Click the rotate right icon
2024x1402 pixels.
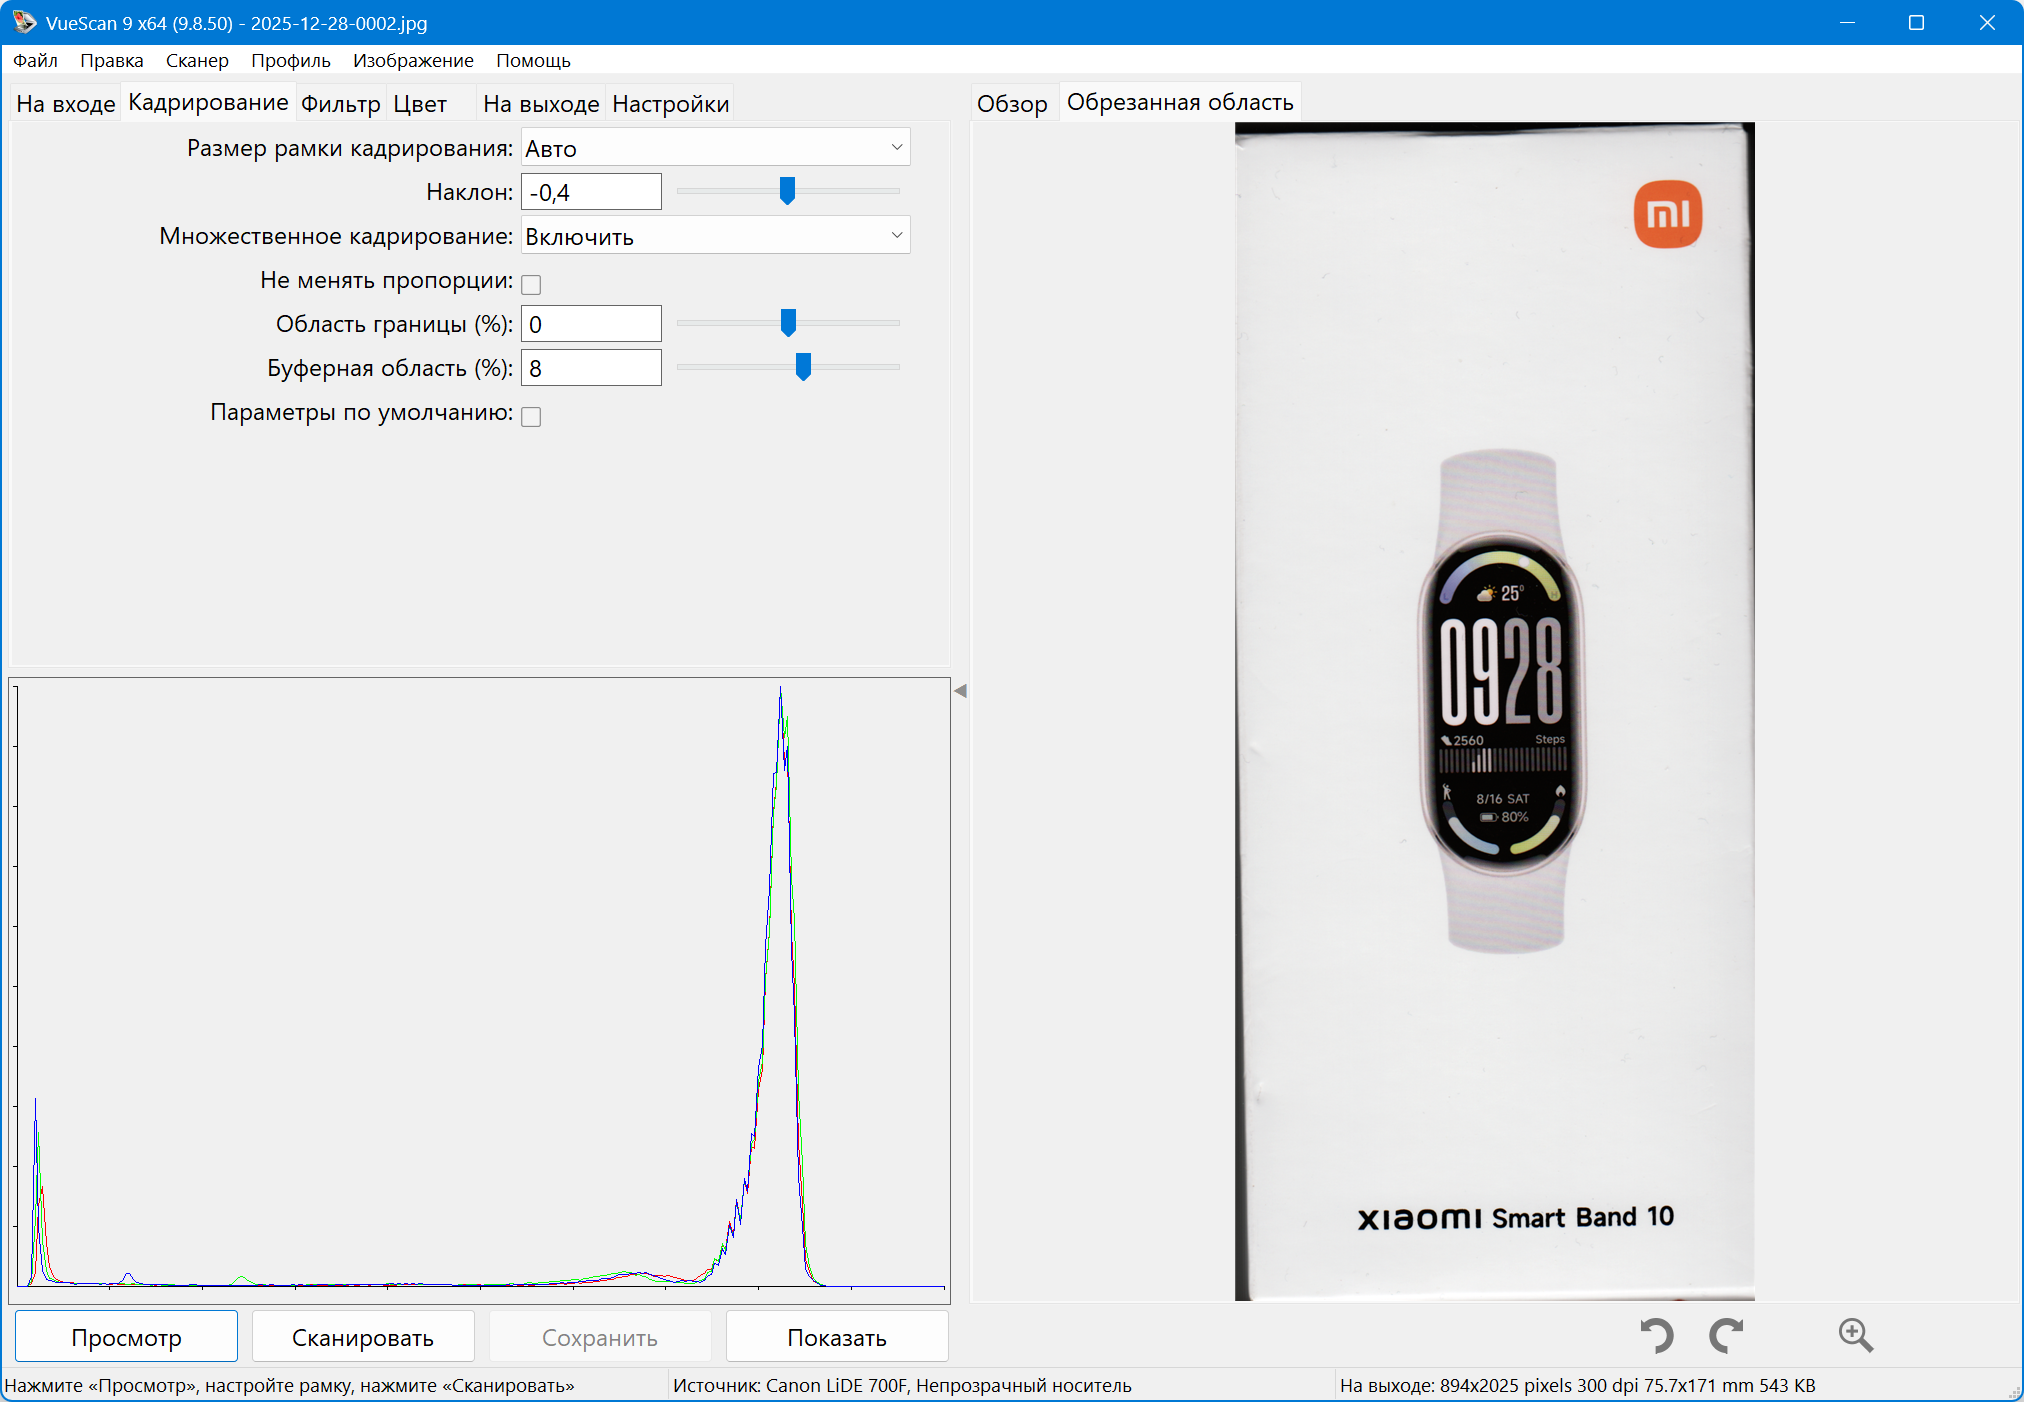pos(1726,1335)
